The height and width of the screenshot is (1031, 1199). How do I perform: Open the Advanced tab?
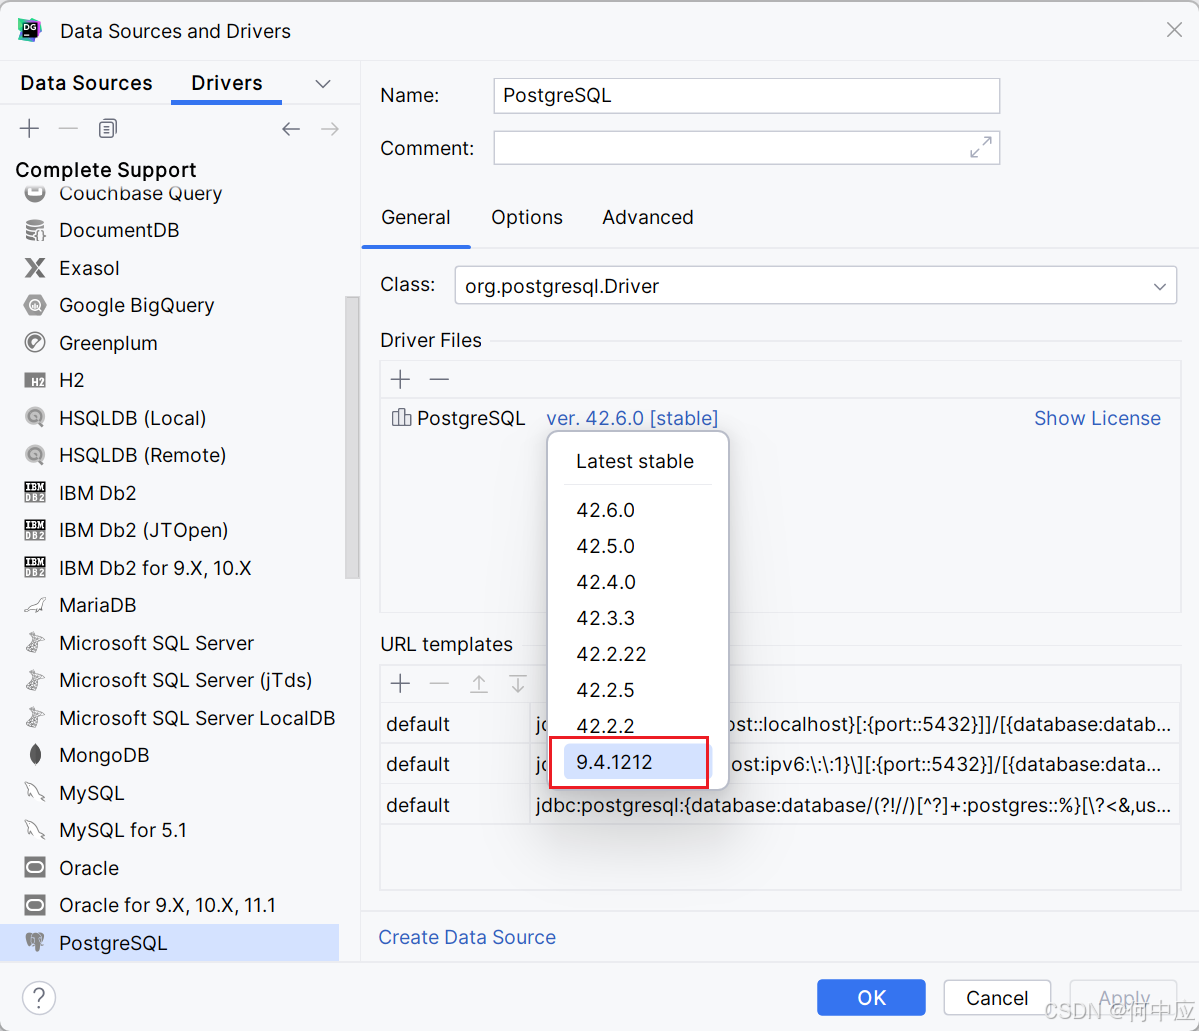point(648,217)
